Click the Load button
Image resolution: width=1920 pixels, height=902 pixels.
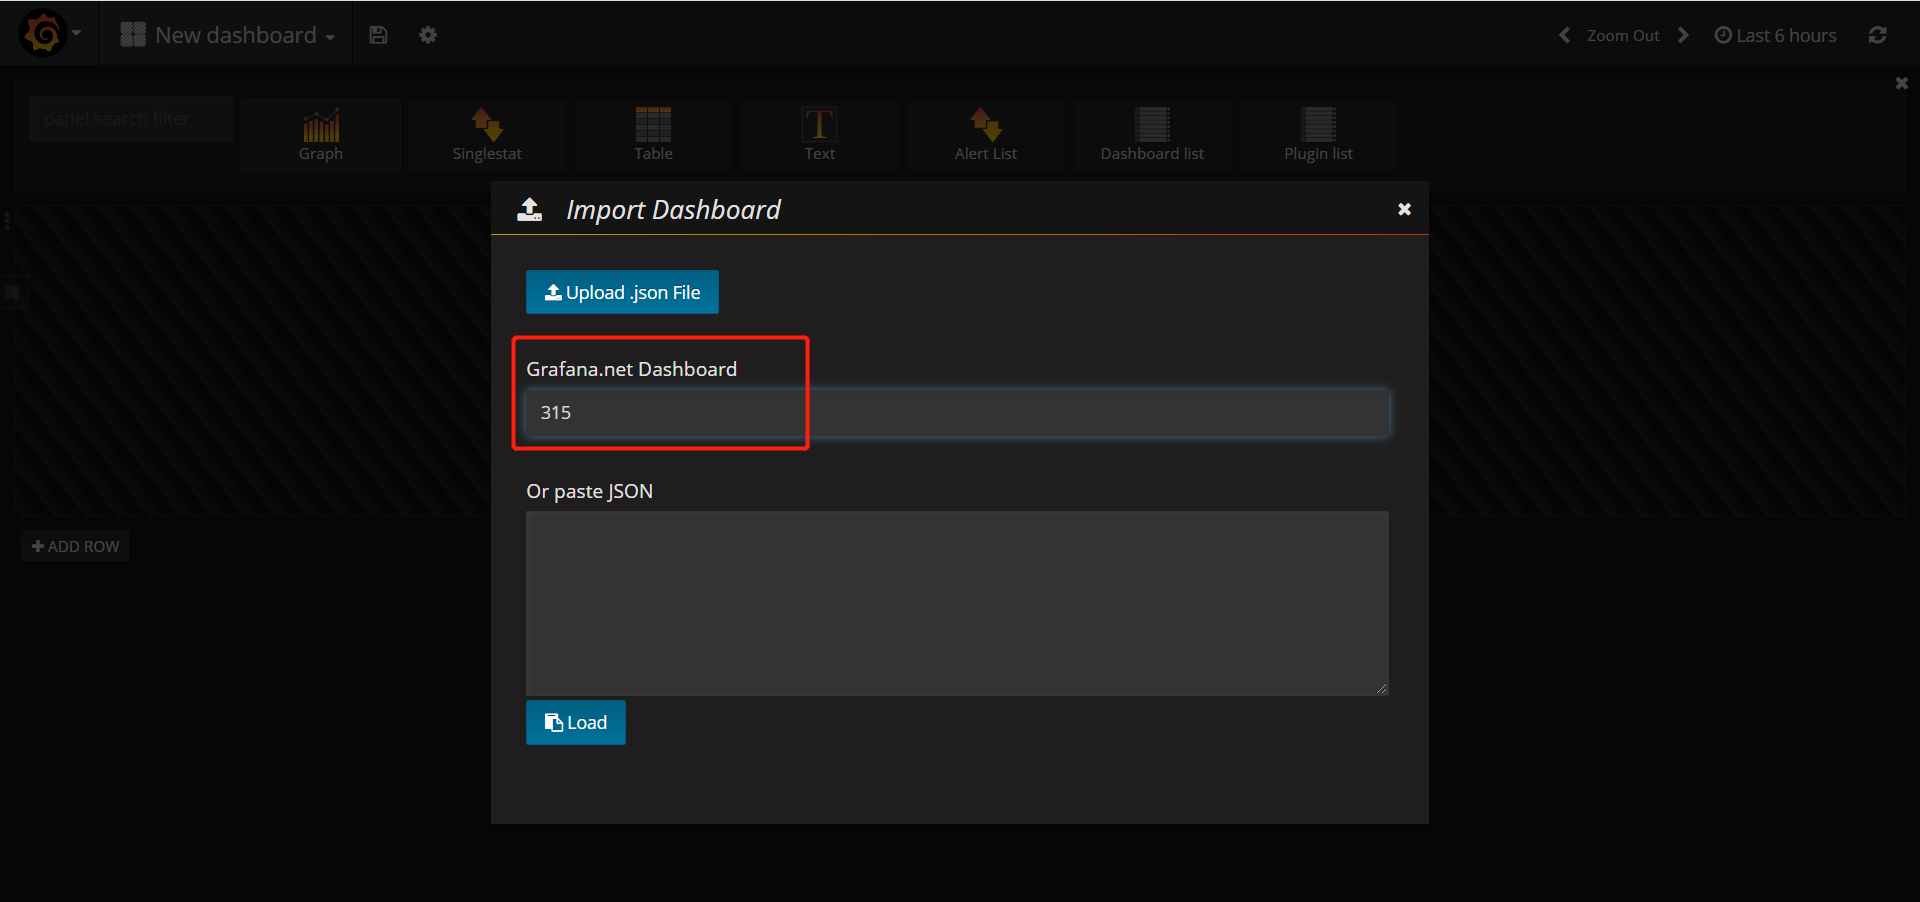(575, 722)
